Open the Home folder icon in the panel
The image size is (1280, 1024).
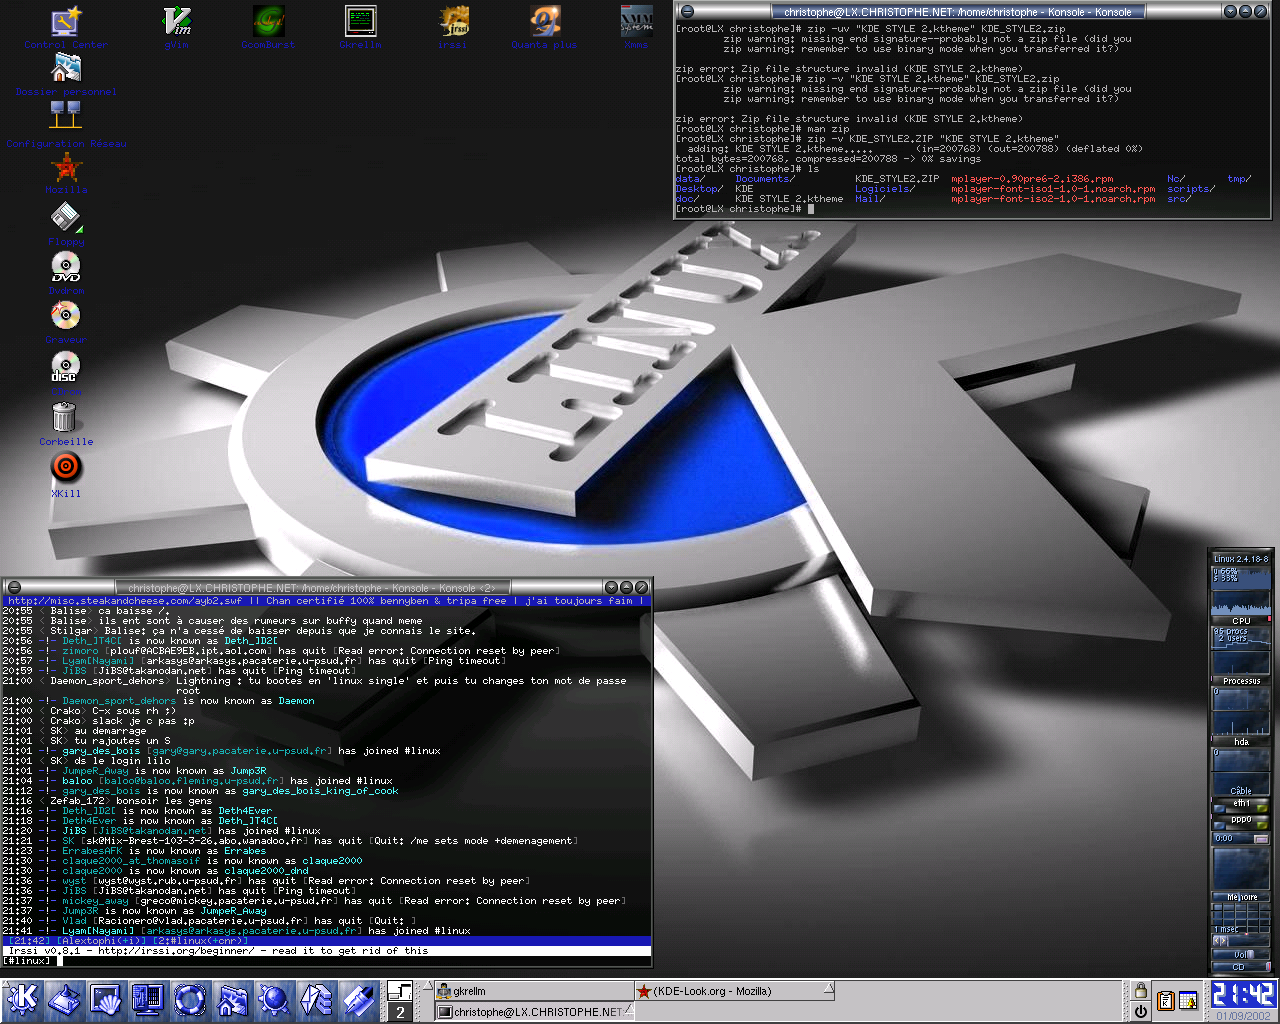point(232,999)
